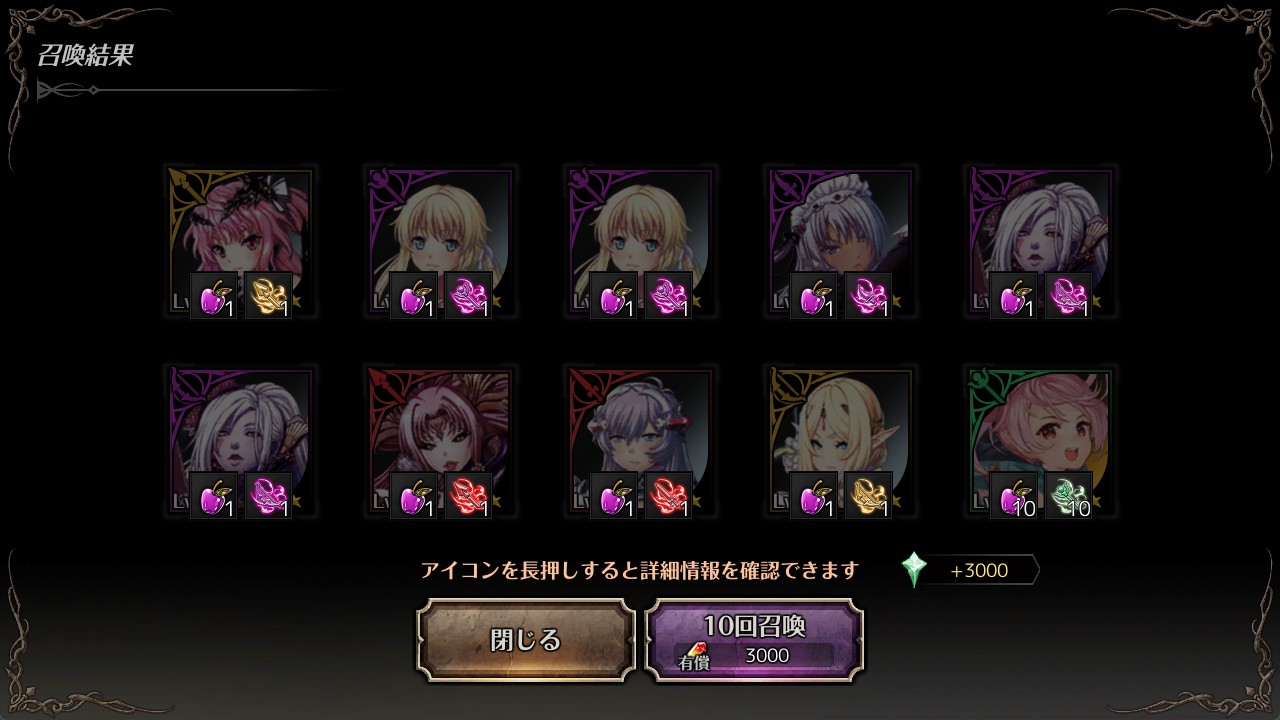Open the silver-haired maid character portrait
This screenshot has width=1280, height=720.
pos(840,242)
